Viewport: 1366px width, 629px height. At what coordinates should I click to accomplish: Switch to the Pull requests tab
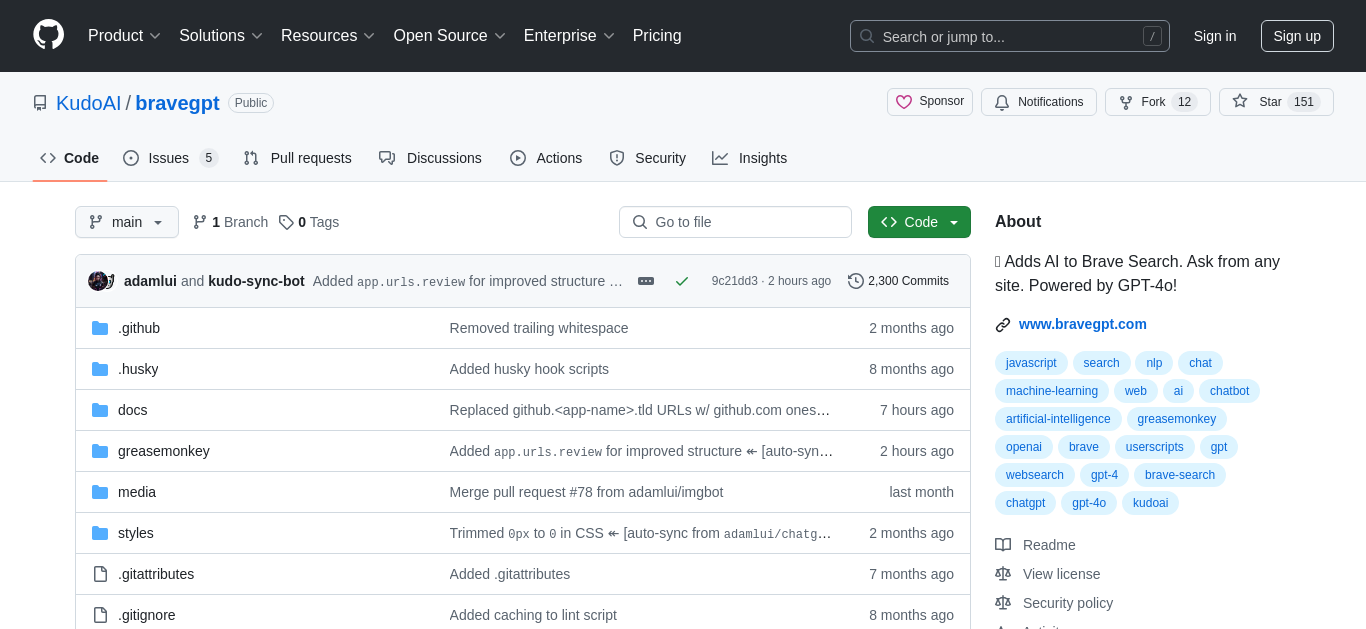point(297,158)
